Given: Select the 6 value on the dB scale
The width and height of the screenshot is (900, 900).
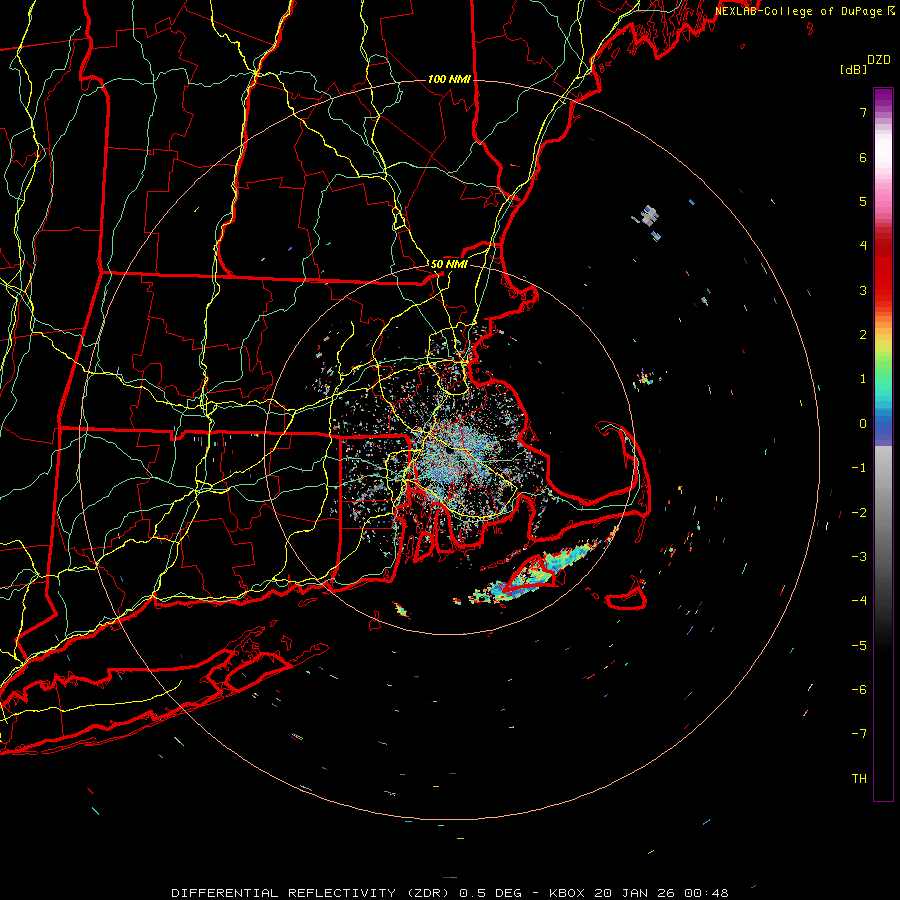Looking at the screenshot, I should [863, 157].
